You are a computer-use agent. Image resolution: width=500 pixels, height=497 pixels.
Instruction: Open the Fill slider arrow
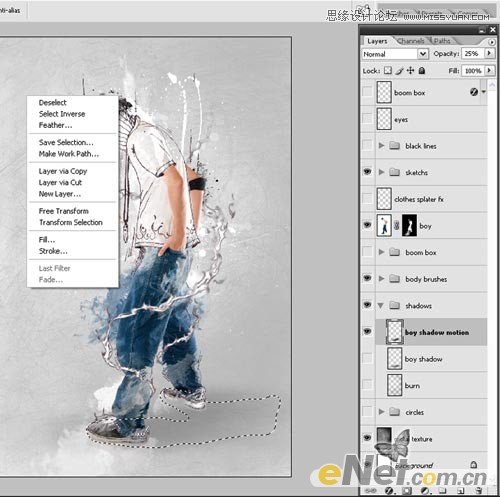pyautogui.click(x=489, y=70)
